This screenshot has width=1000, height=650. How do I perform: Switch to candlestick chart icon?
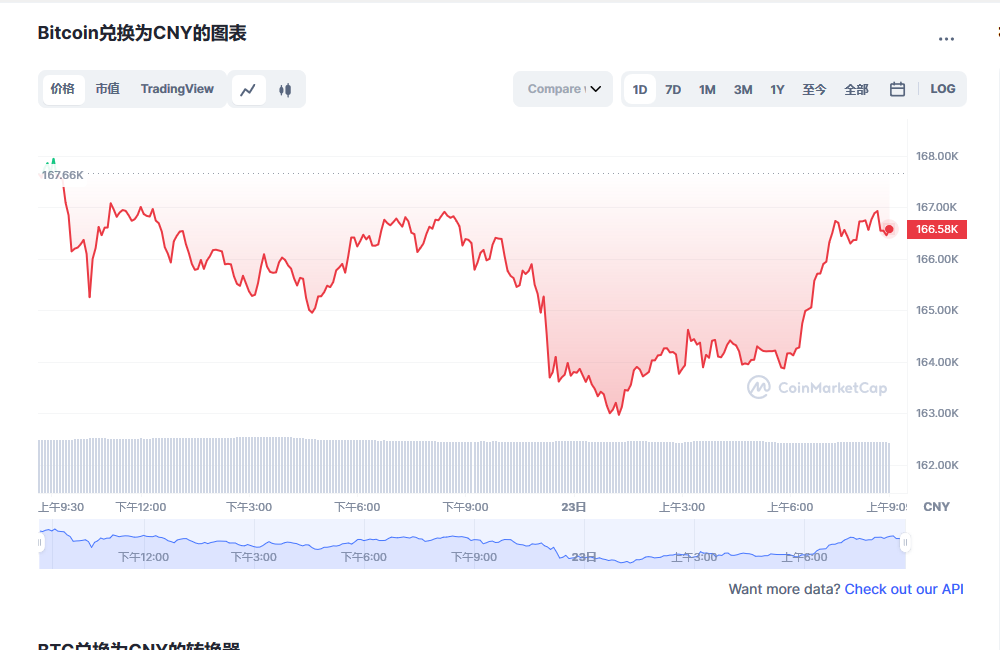(285, 89)
